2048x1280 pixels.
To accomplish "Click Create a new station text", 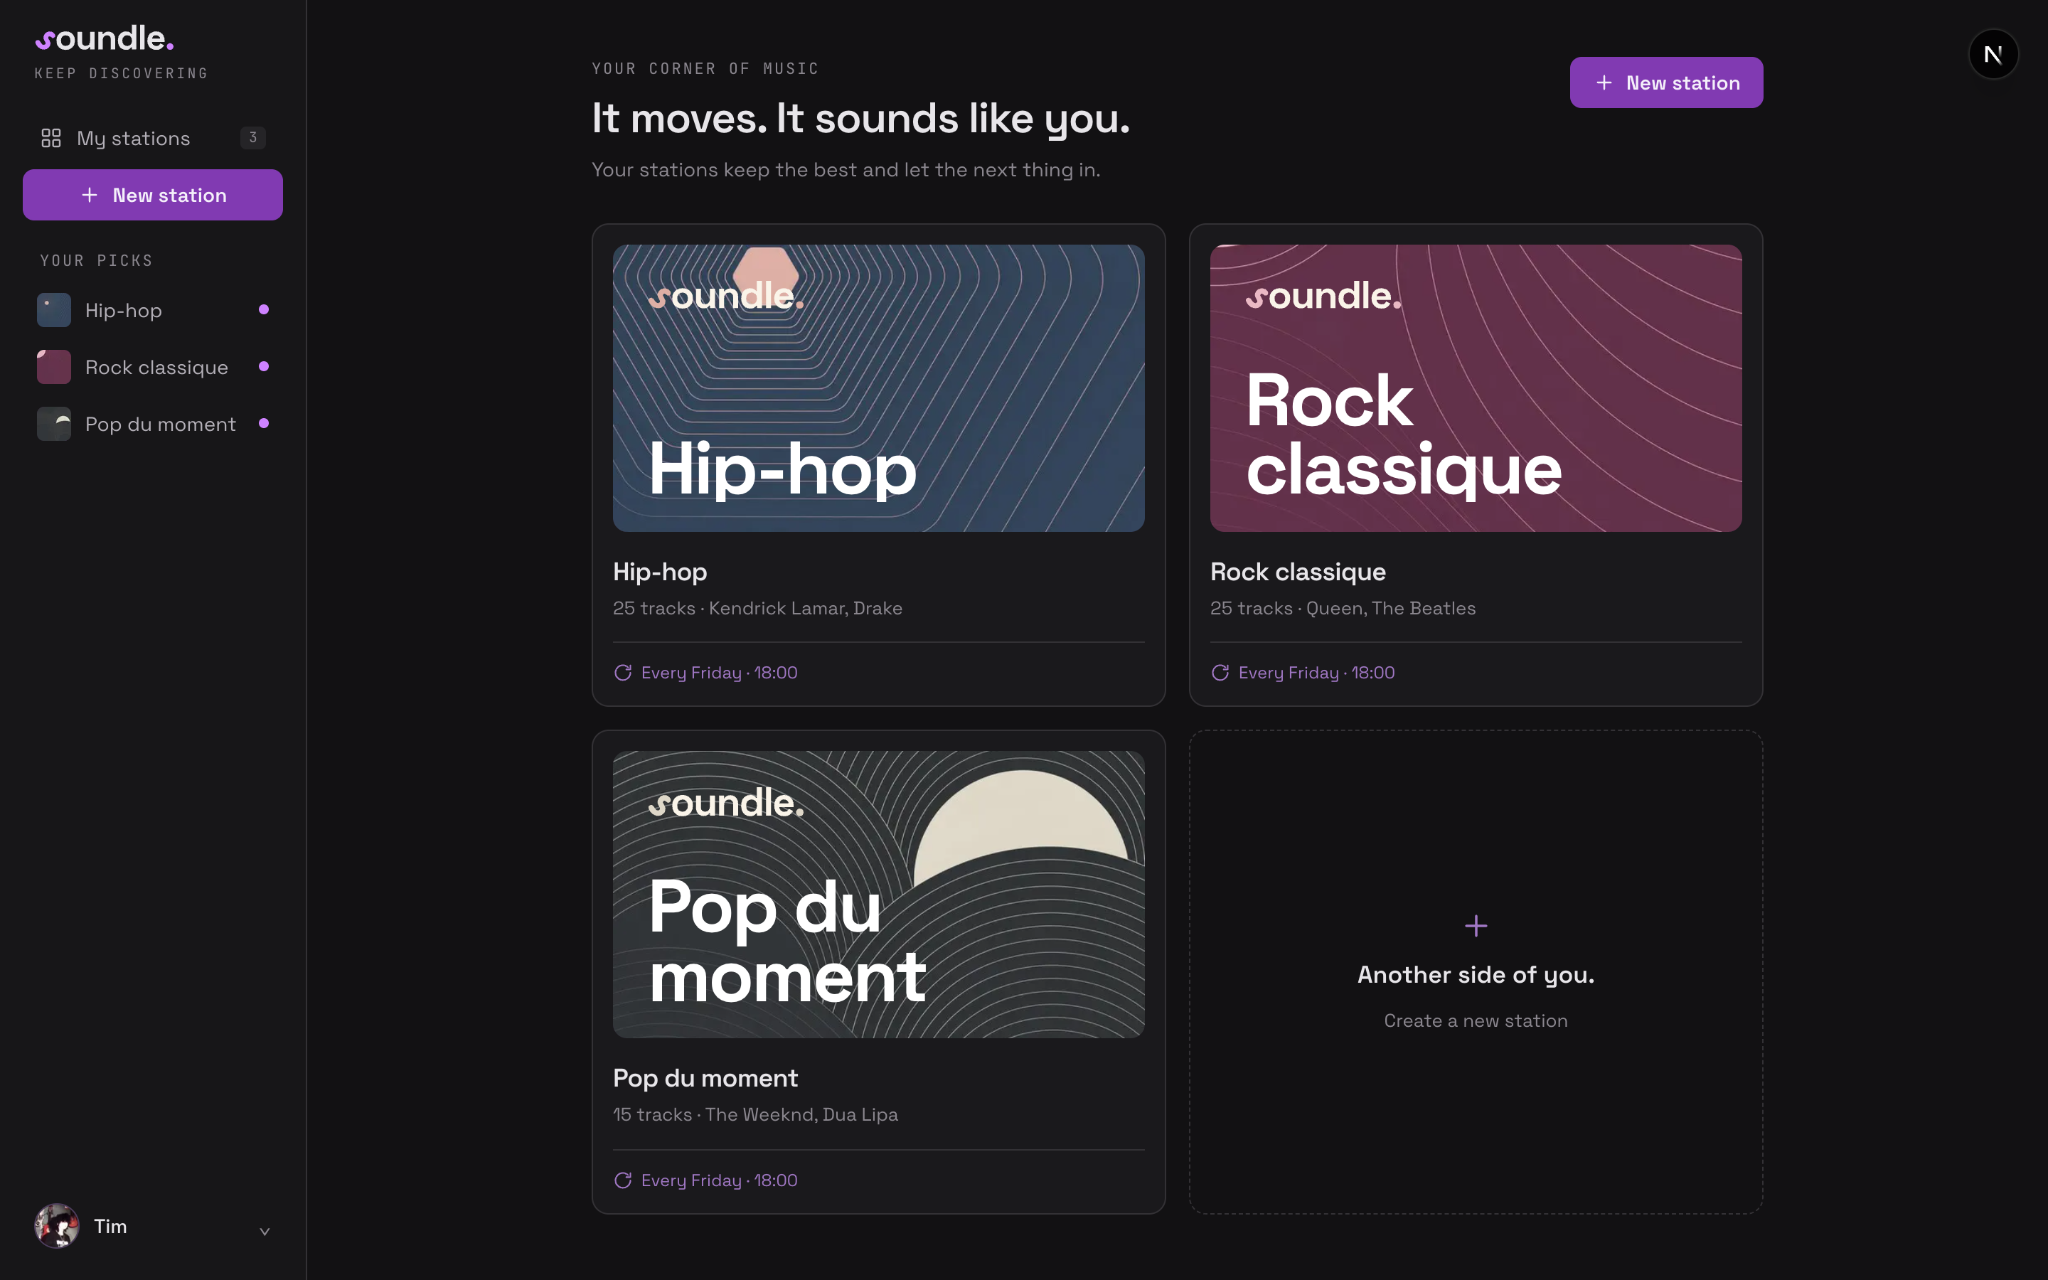I will [x=1476, y=1021].
